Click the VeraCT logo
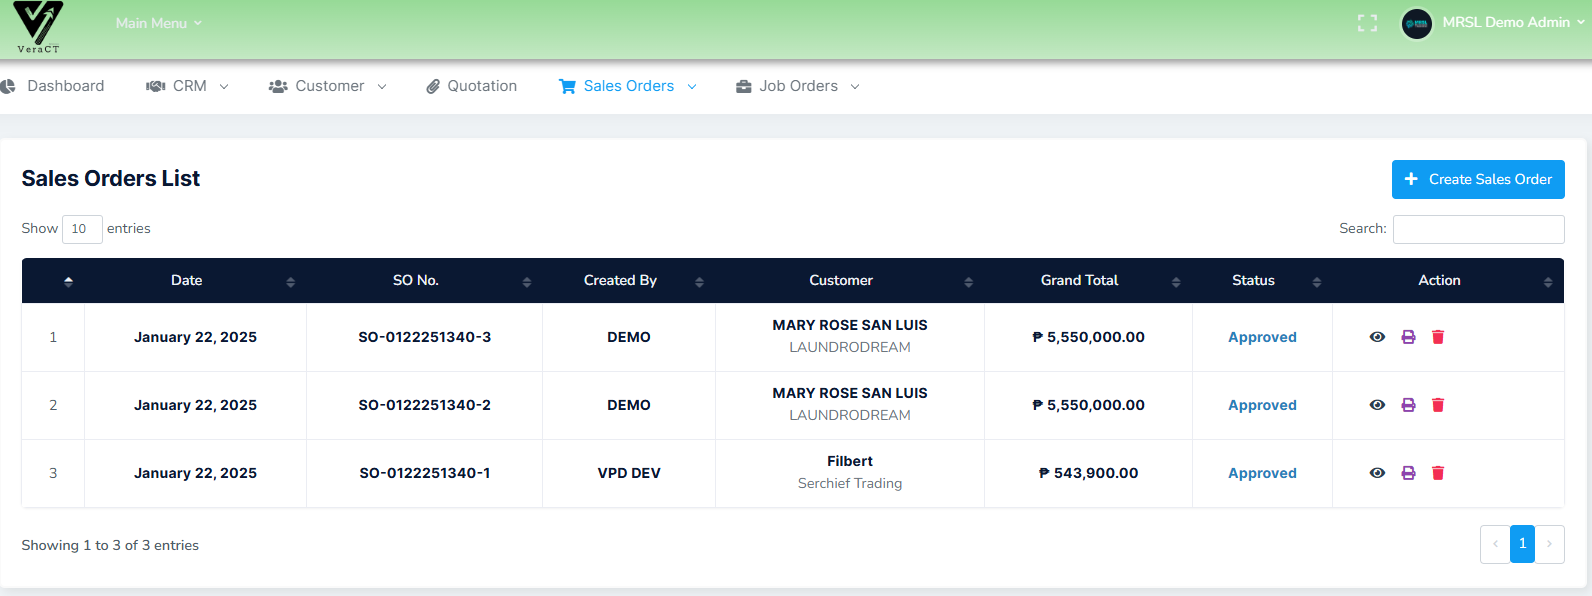Viewport: 1592px width, 596px height. [x=38, y=27]
